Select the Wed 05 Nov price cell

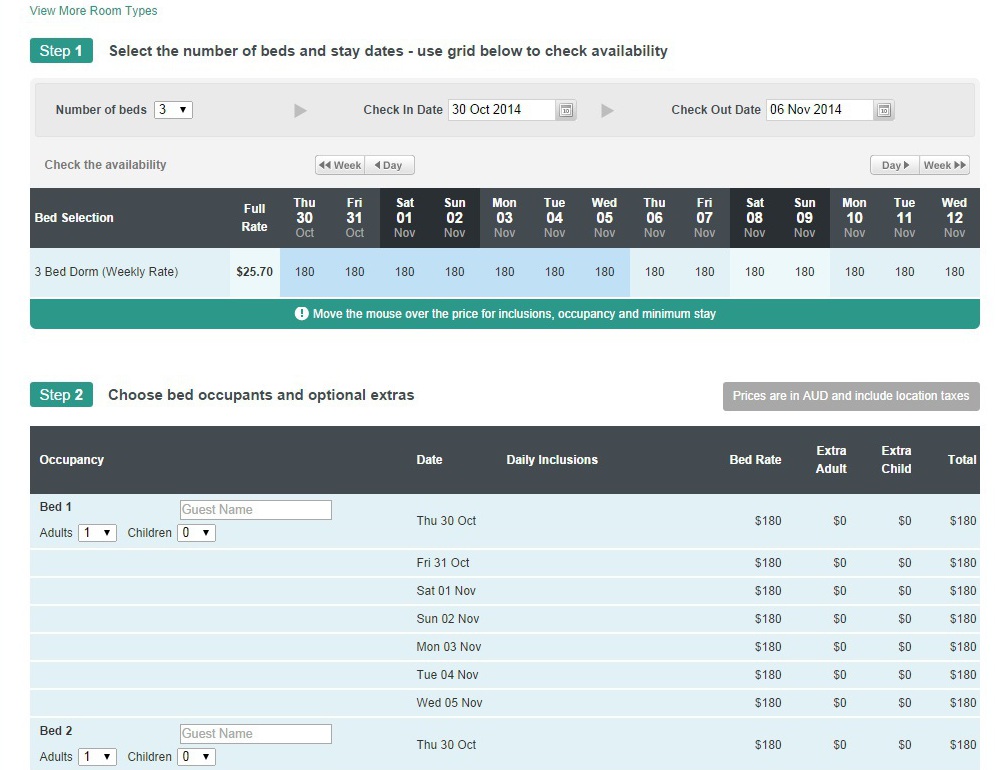tap(604, 272)
